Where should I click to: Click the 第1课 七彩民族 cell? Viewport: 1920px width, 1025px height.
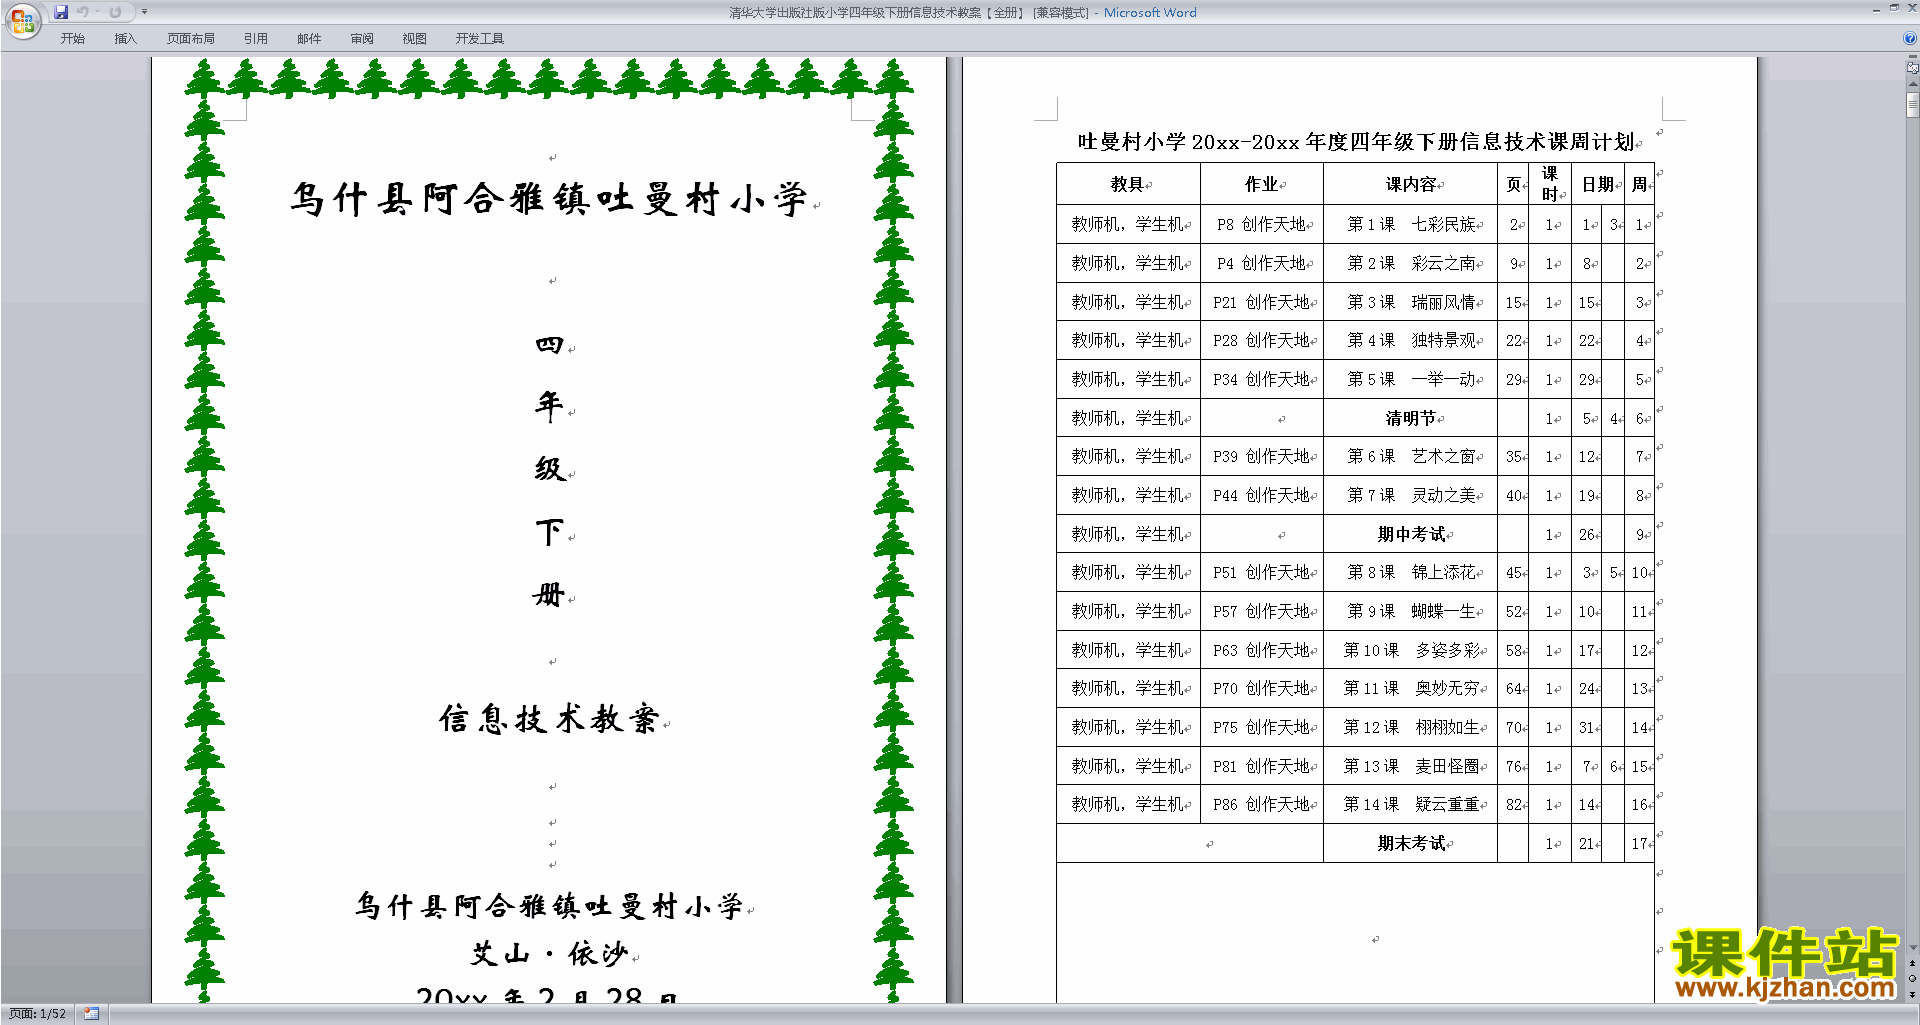tap(1410, 225)
